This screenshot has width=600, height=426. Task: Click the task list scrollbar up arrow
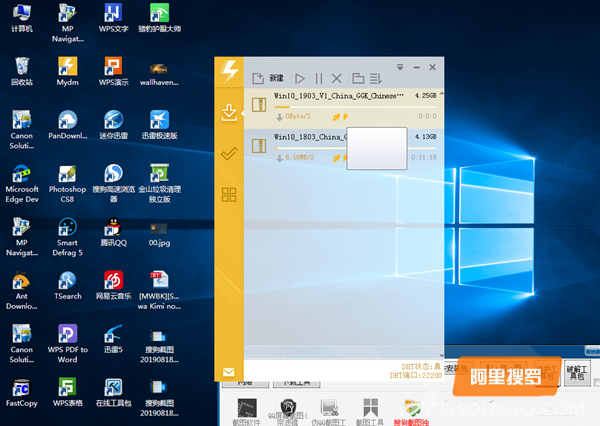pos(442,93)
